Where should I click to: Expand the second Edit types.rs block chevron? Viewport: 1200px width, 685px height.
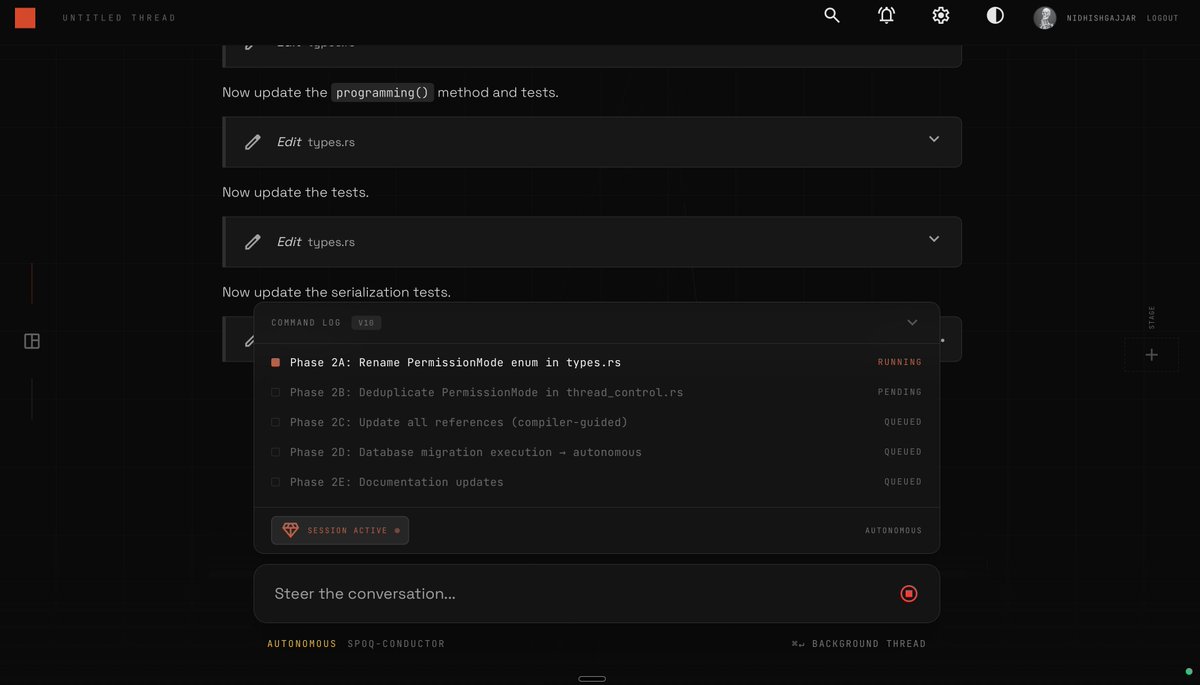934,239
